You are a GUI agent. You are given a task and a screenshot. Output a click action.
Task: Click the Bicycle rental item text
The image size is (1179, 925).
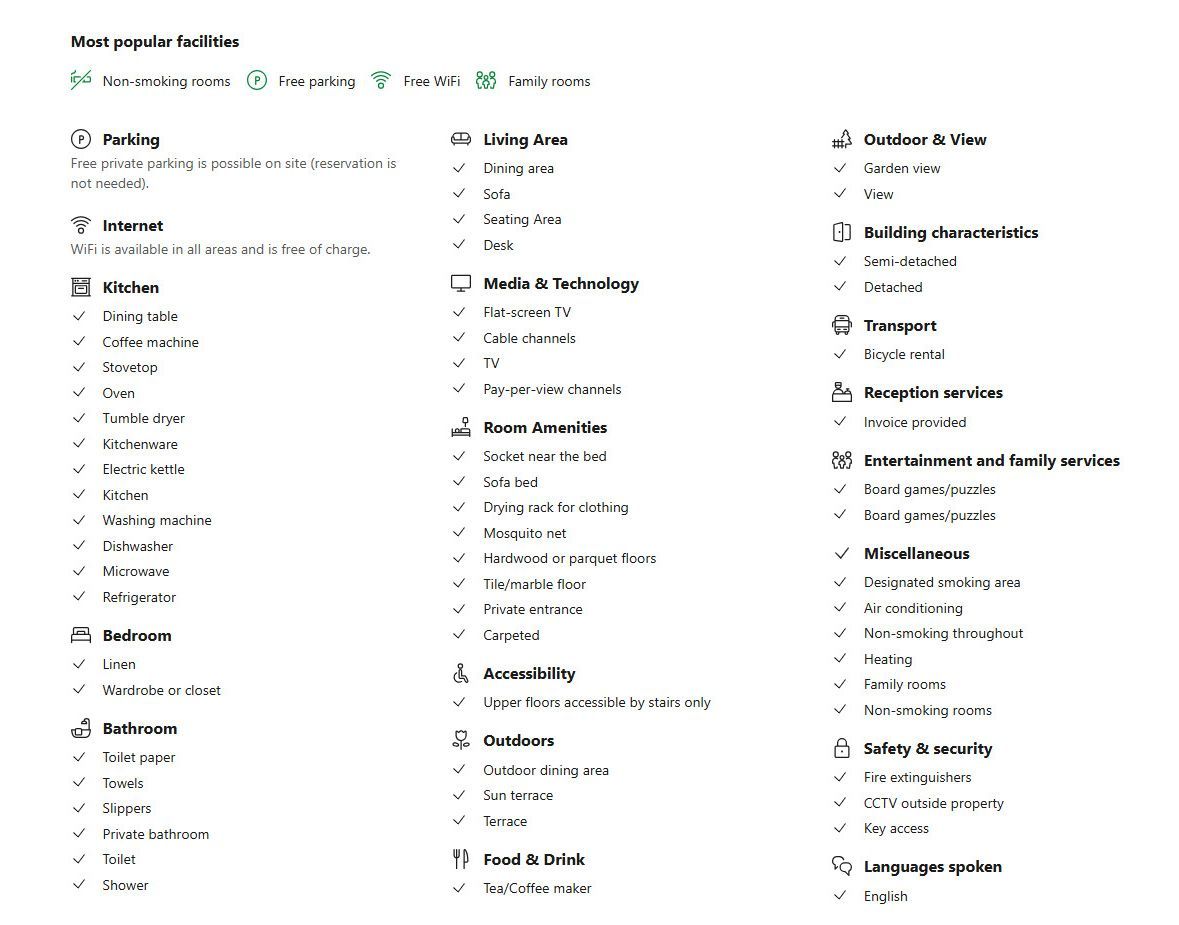(x=904, y=354)
